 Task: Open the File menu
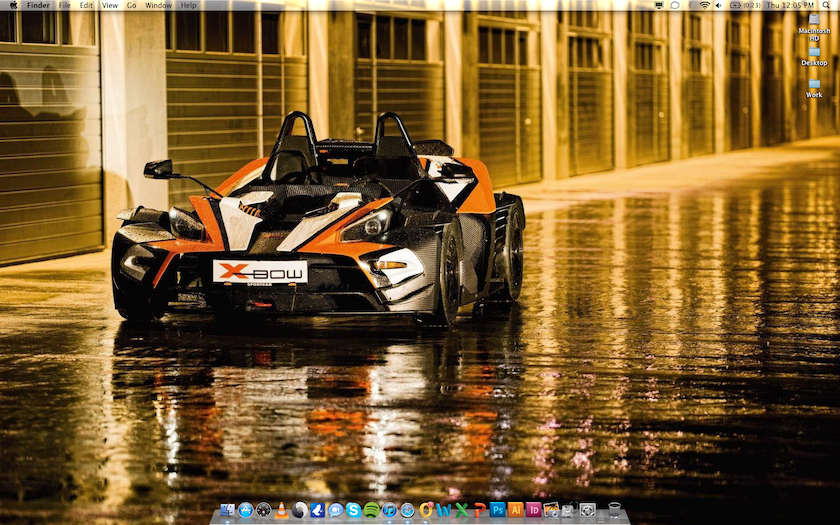pyautogui.click(x=65, y=5)
